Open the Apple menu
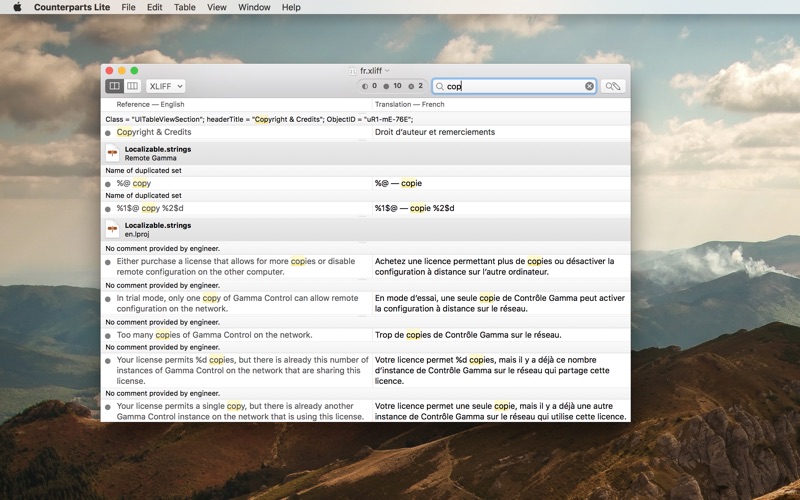This screenshot has height=500, width=800. click(17, 7)
